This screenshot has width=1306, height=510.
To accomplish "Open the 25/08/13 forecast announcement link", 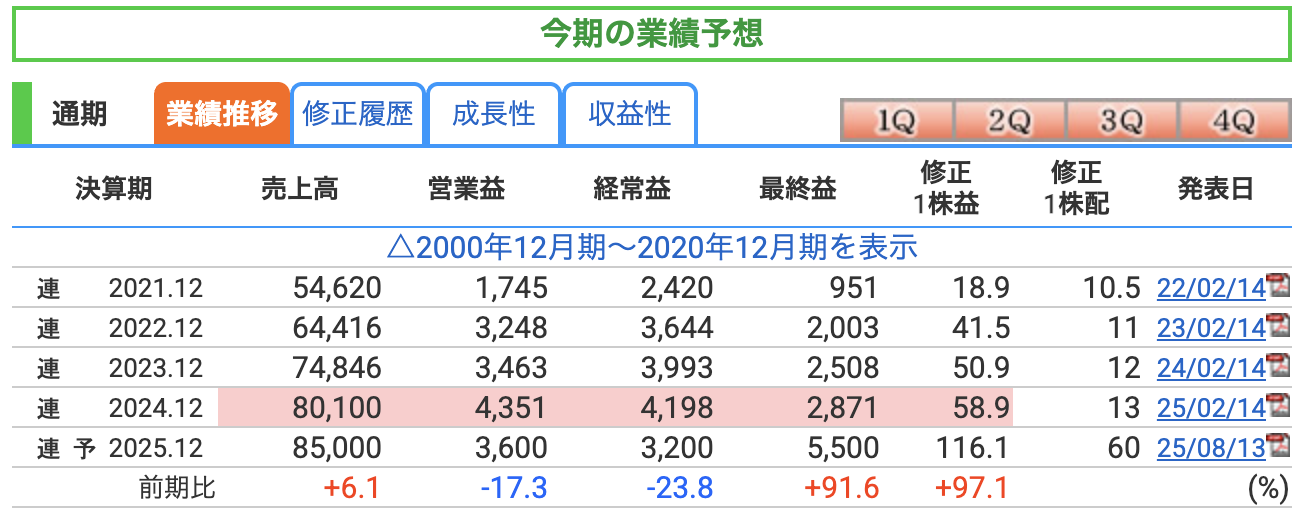I will (1211, 448).
